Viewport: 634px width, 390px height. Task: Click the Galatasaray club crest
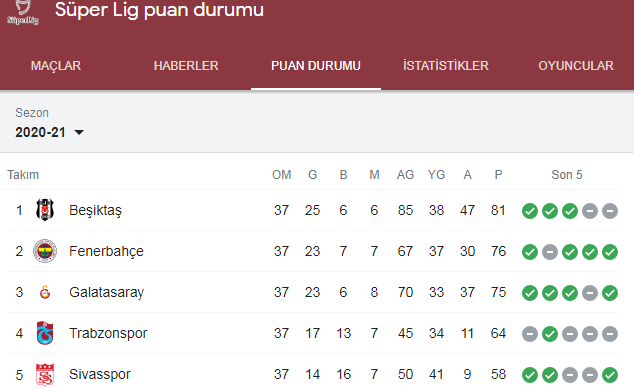(x=45, y=292)
